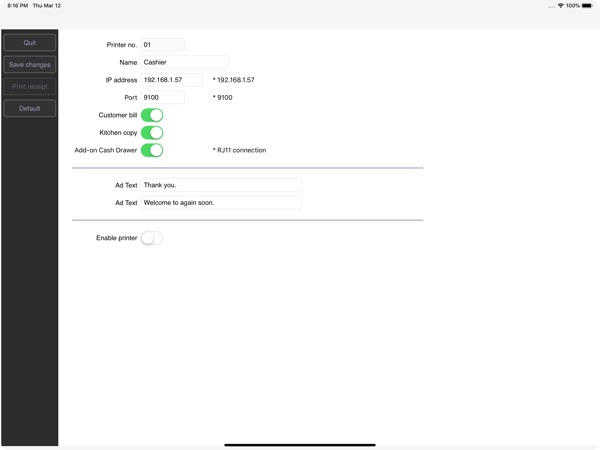Image resolution: width=600 pixels, height=450 pixels.
Task: Focus the IP address input field
Action: pyautogui.click(x=171, y=80)
